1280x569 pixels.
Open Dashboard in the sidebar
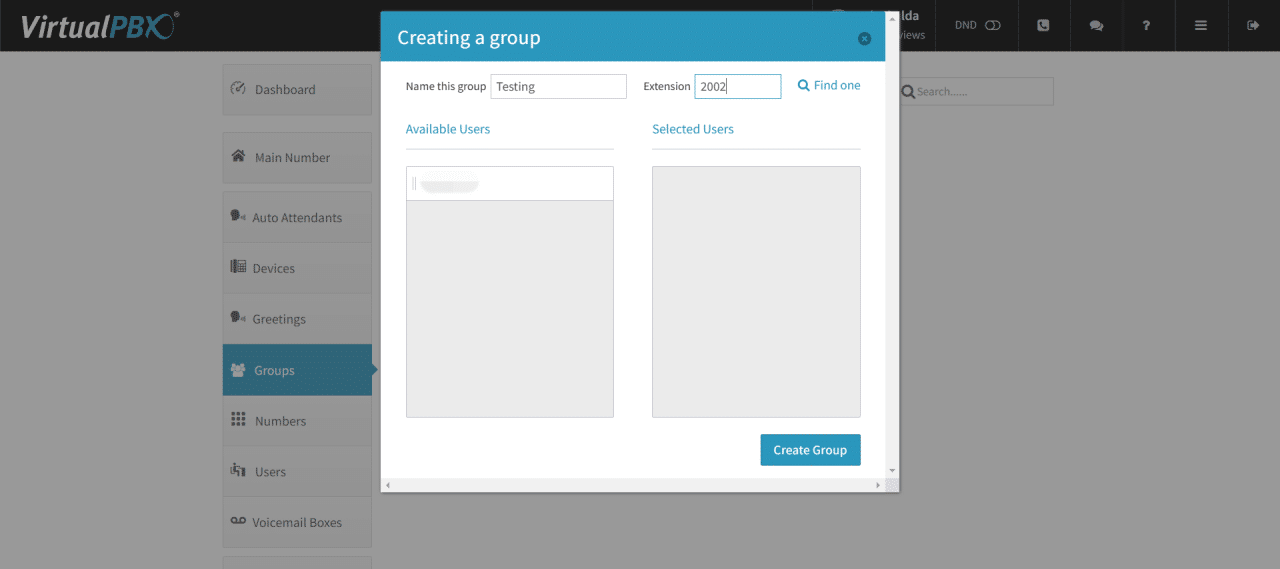[297, 90]
